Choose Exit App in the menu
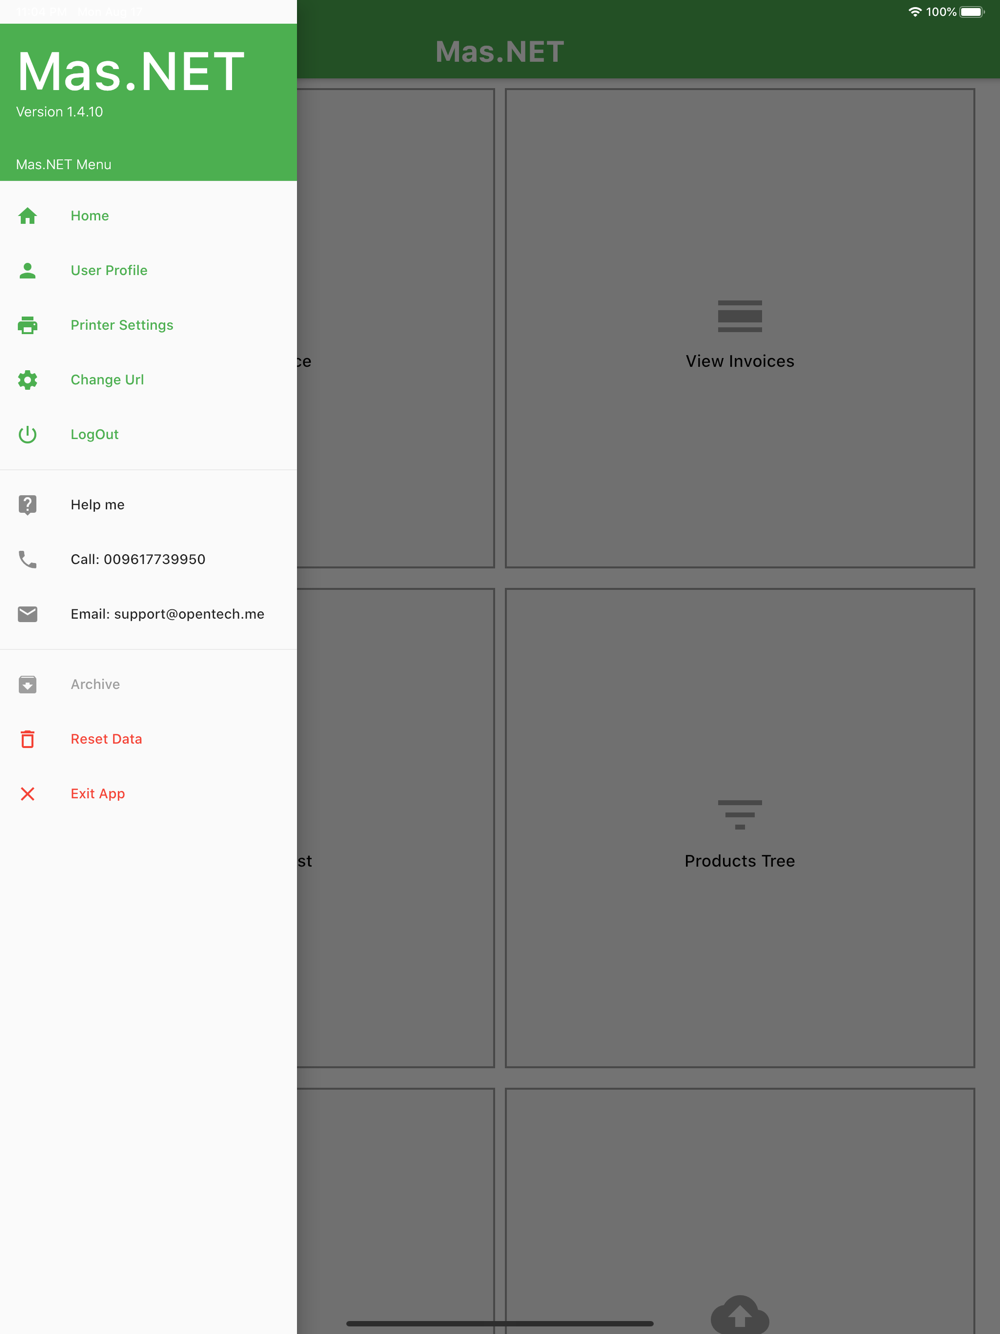The height and width of the screenshot is (1334, 1000). coord(148,794)
